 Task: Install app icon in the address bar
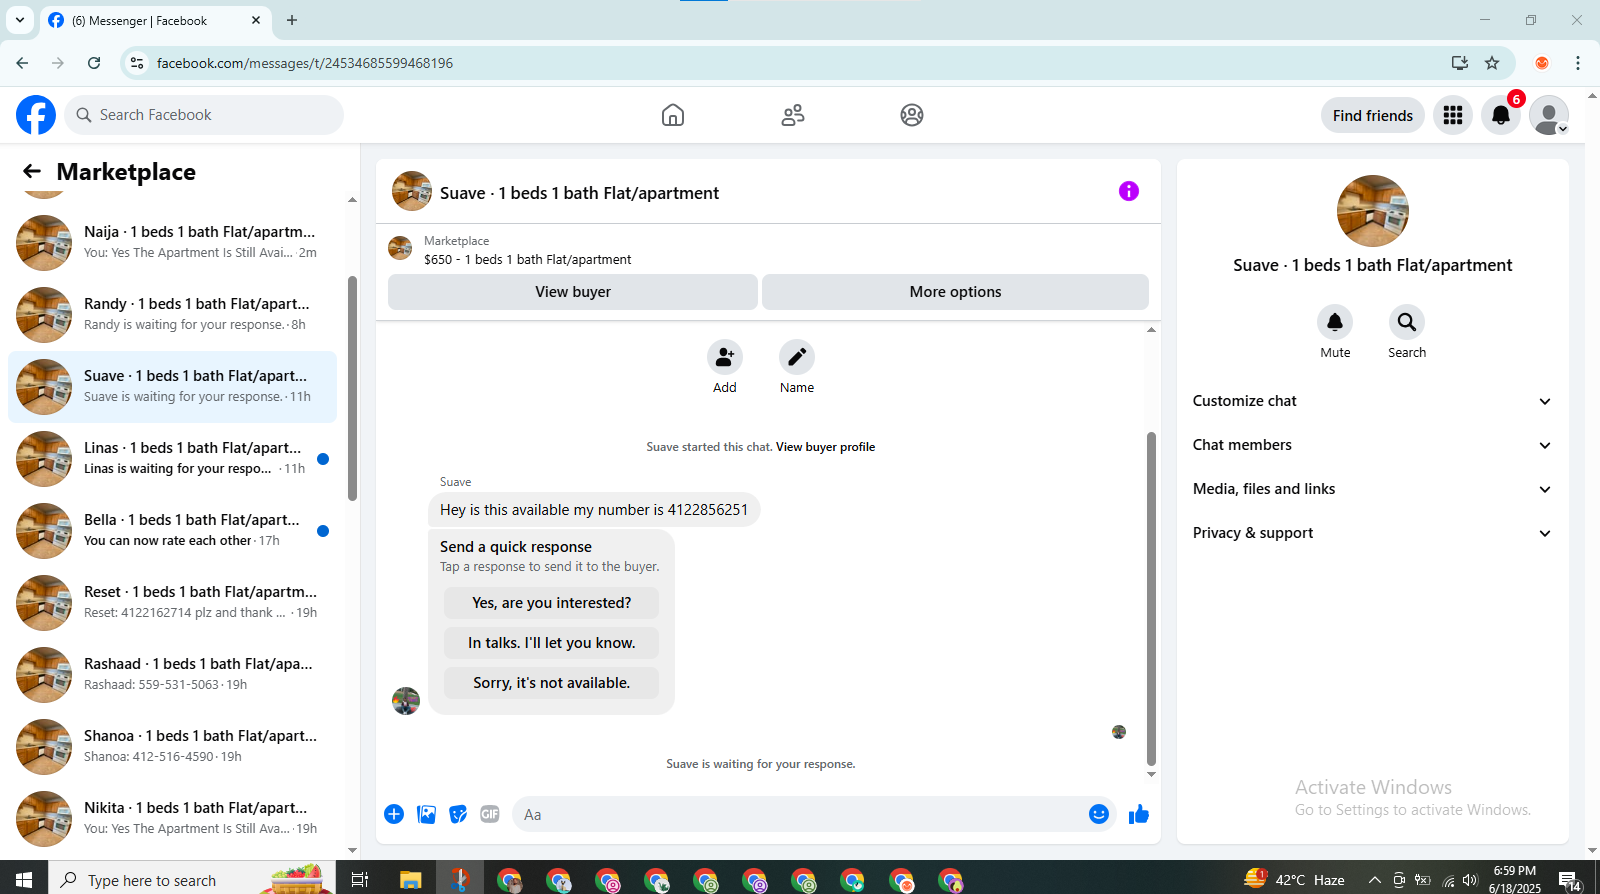point(1460,63)
